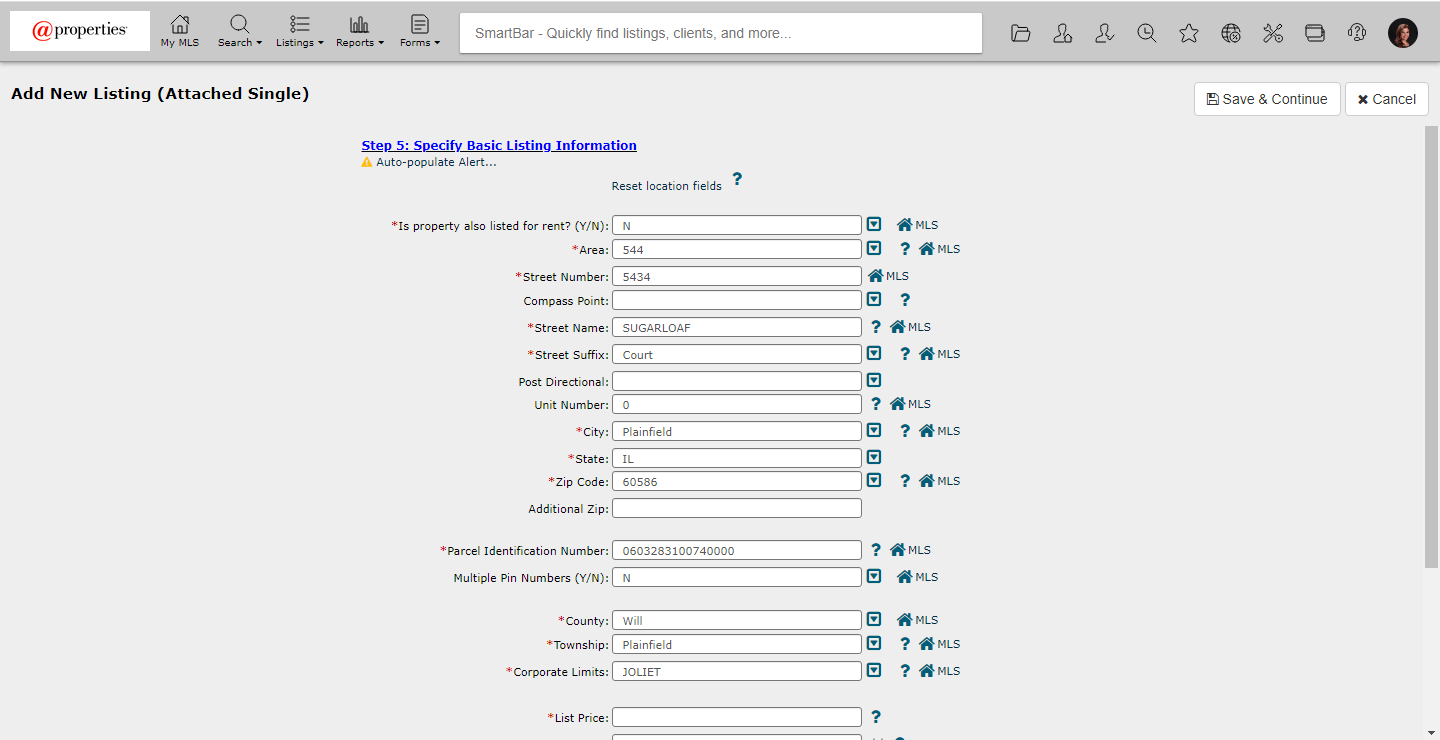The image size is (1440, 740).
Task: Click the Step 5 Specify Basic Listing Information link
Action: pos(499,146)
